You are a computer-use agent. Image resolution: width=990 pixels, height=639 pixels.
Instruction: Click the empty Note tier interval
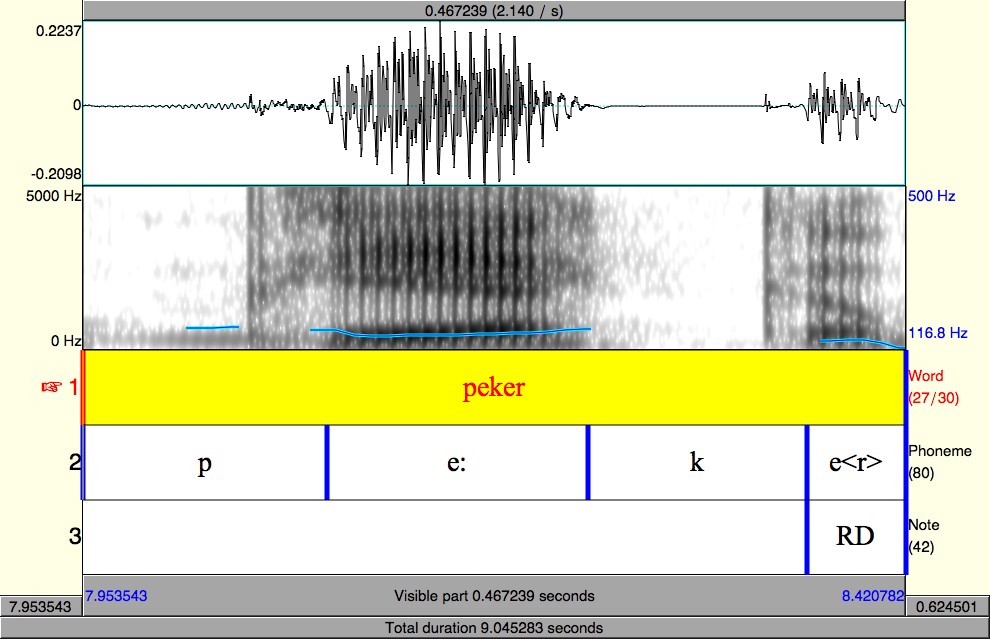pyautogui.click(x=444, y=537)
